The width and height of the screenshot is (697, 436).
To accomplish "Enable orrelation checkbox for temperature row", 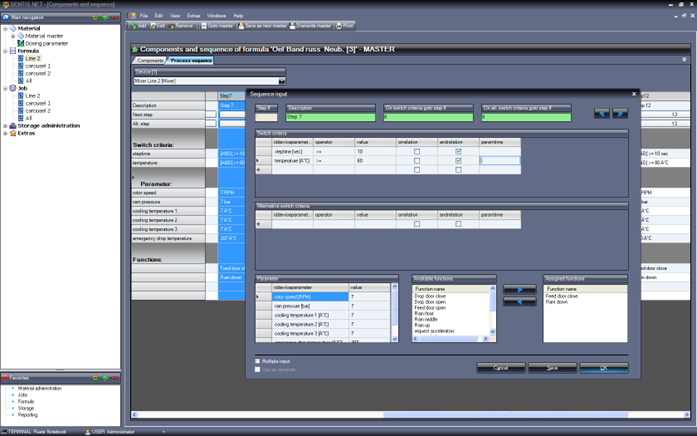I will [417, 160].
